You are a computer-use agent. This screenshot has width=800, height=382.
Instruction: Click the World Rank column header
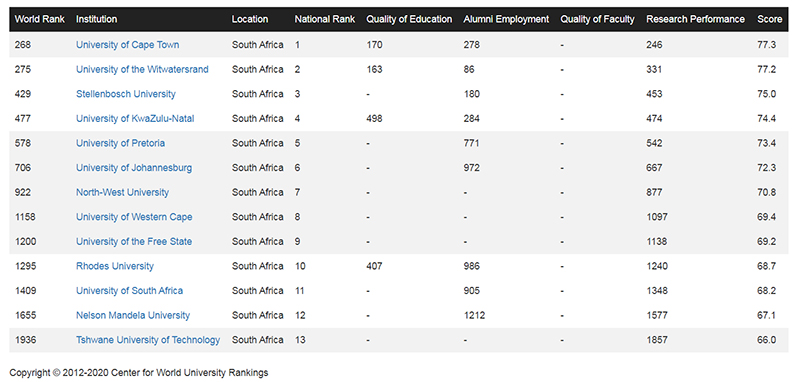tap(40, 19)
